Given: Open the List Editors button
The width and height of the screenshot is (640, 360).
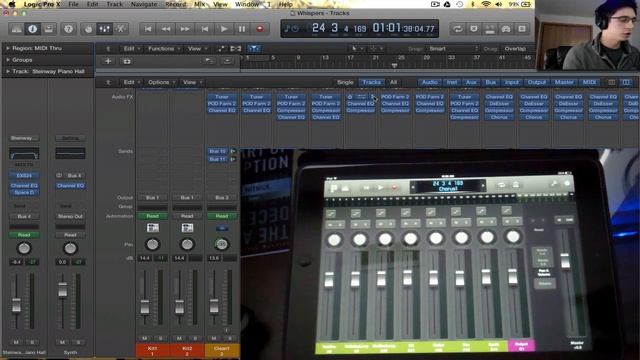Looking at the screenshot, I should 522,29.
